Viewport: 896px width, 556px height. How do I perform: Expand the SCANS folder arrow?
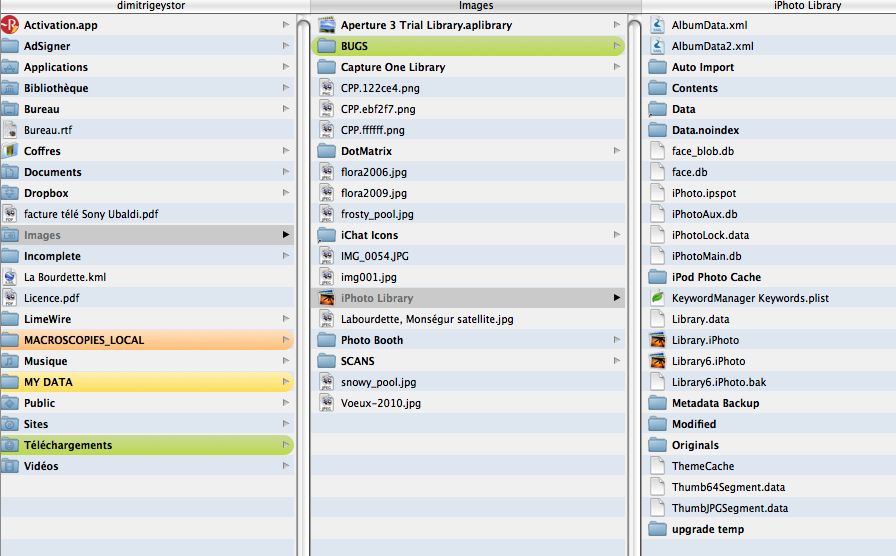[x=617, y=361]
